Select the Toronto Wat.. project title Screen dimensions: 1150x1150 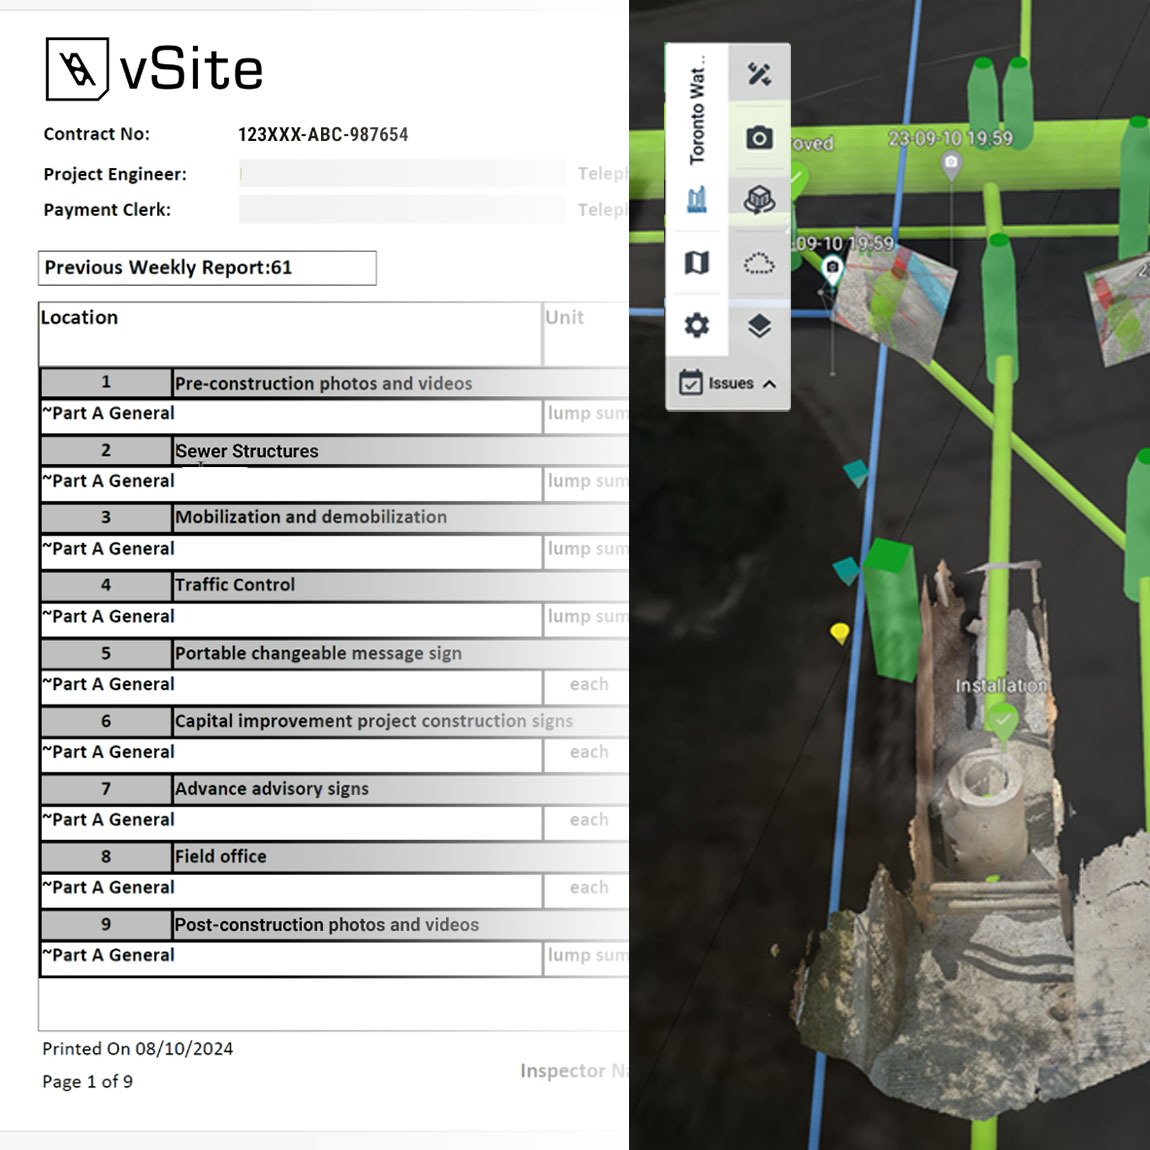[697, 110]
